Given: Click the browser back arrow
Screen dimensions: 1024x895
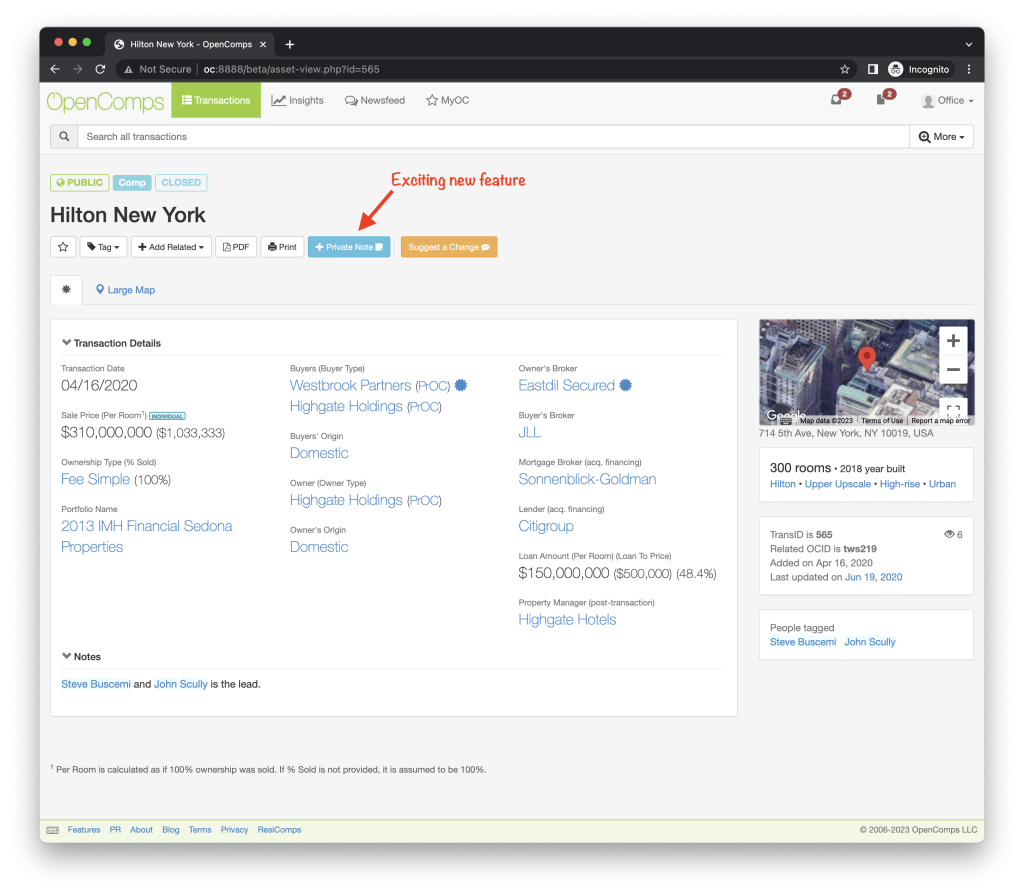Looking at the screenshot, I should [55, 69].
